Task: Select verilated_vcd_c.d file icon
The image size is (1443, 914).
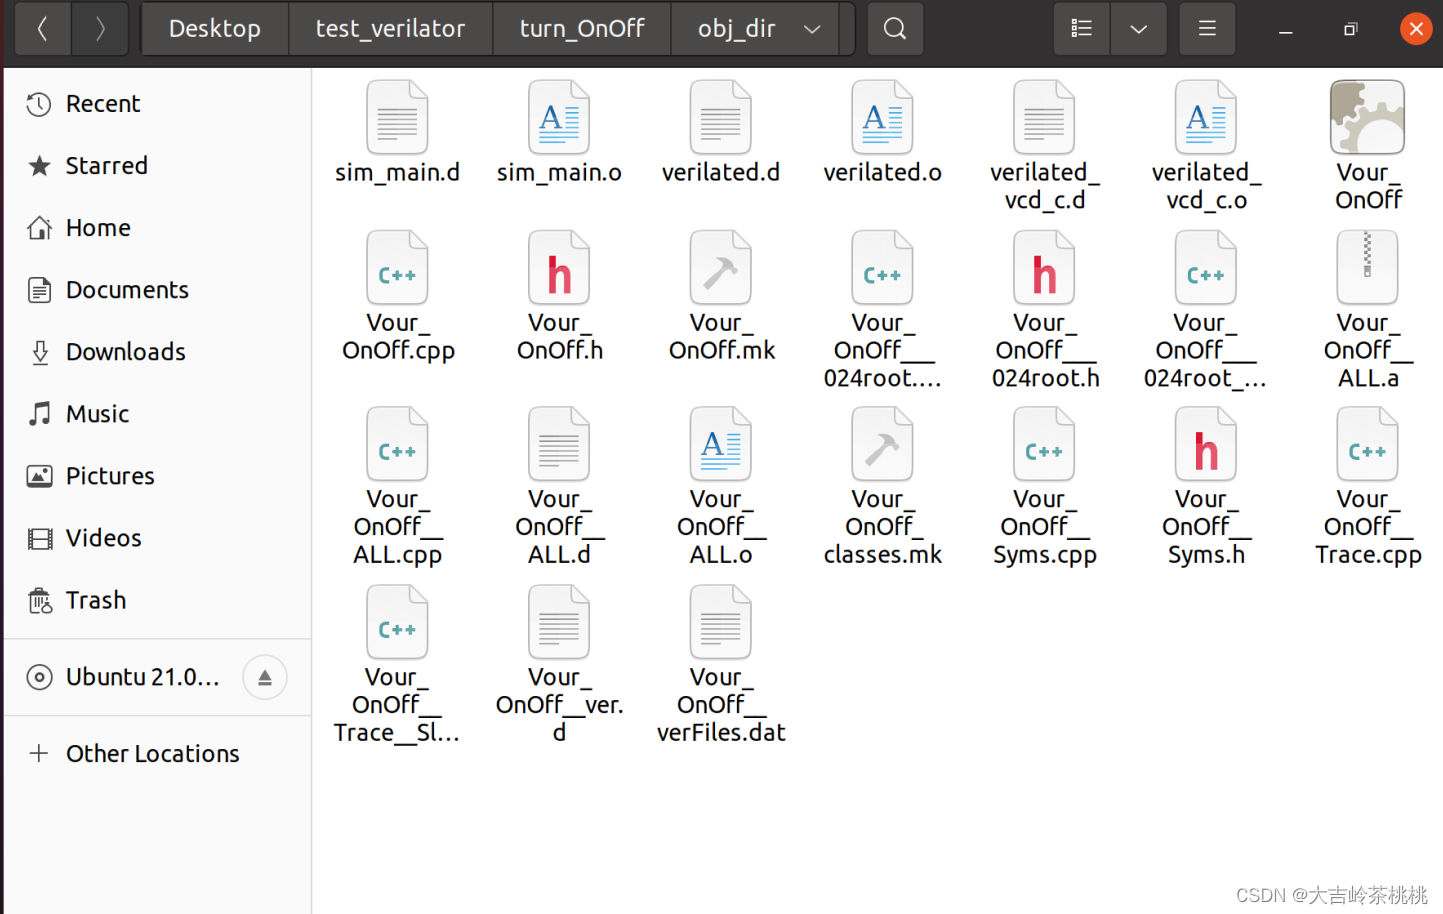Action: pos(1044,118)
